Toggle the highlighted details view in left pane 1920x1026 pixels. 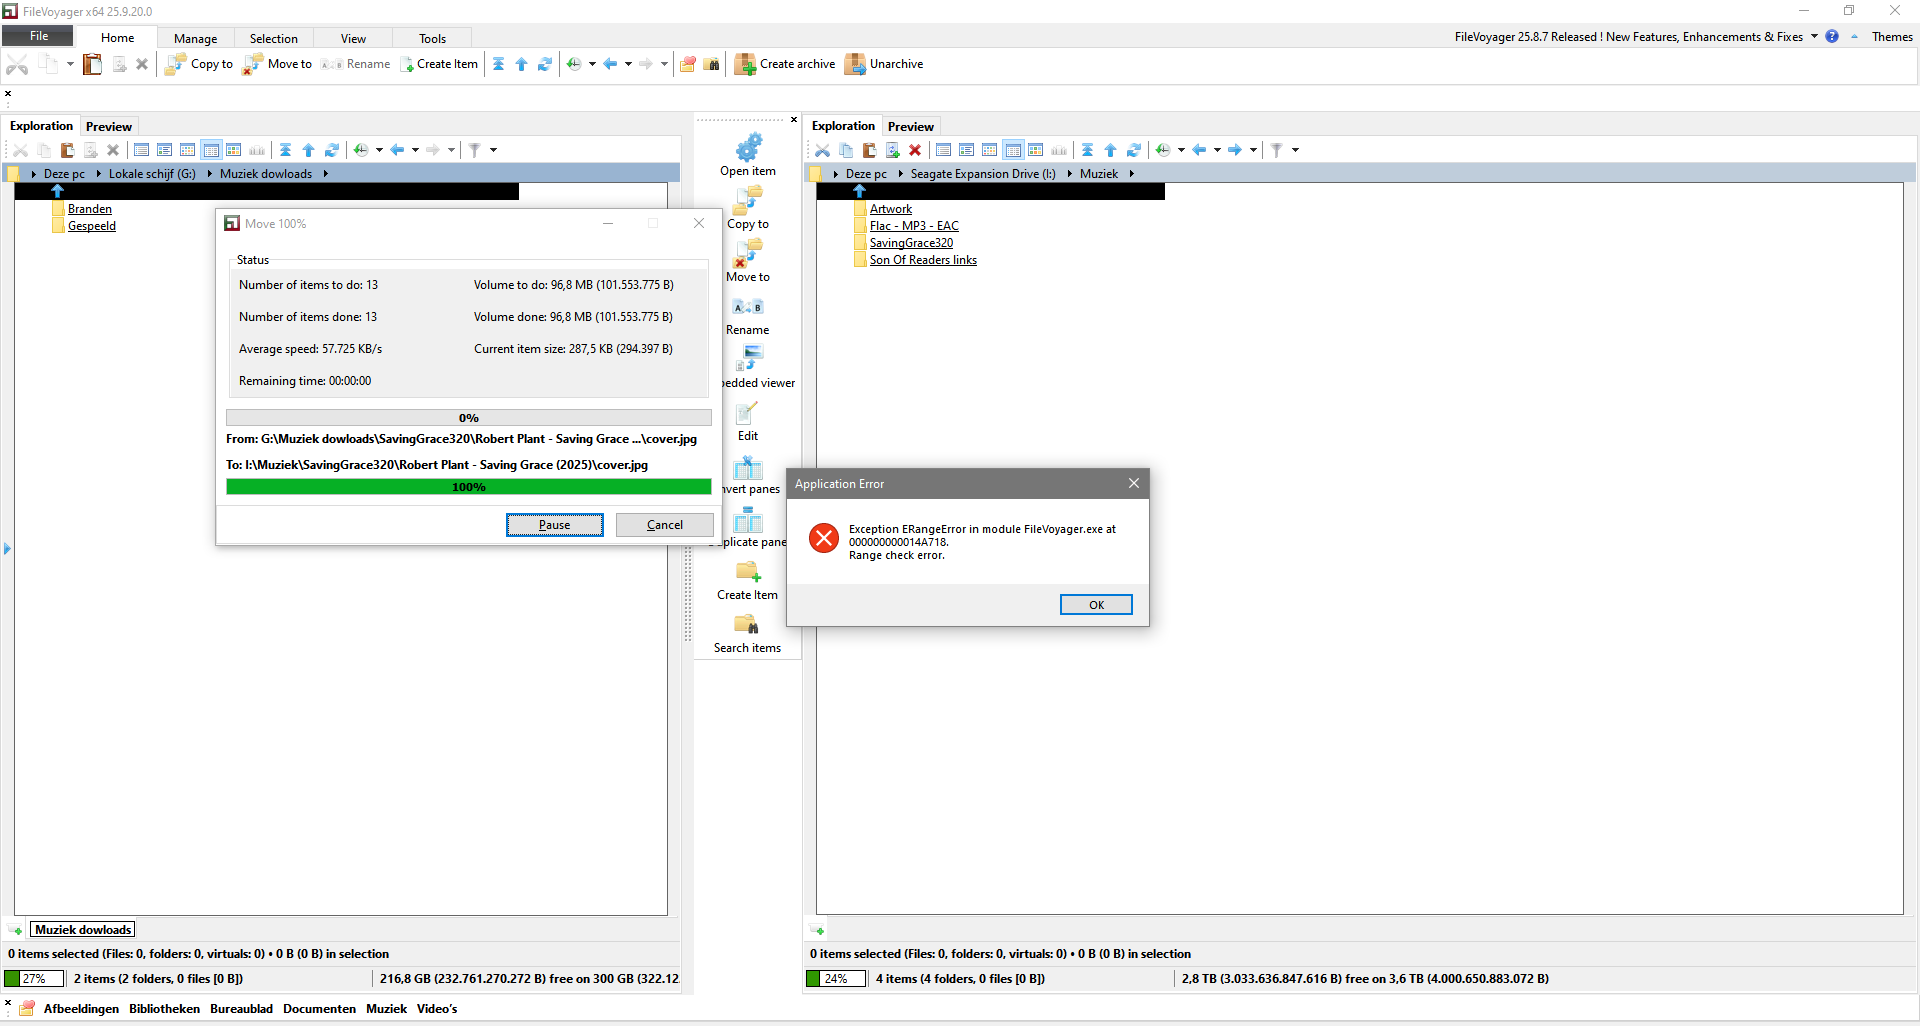[211, 150]
